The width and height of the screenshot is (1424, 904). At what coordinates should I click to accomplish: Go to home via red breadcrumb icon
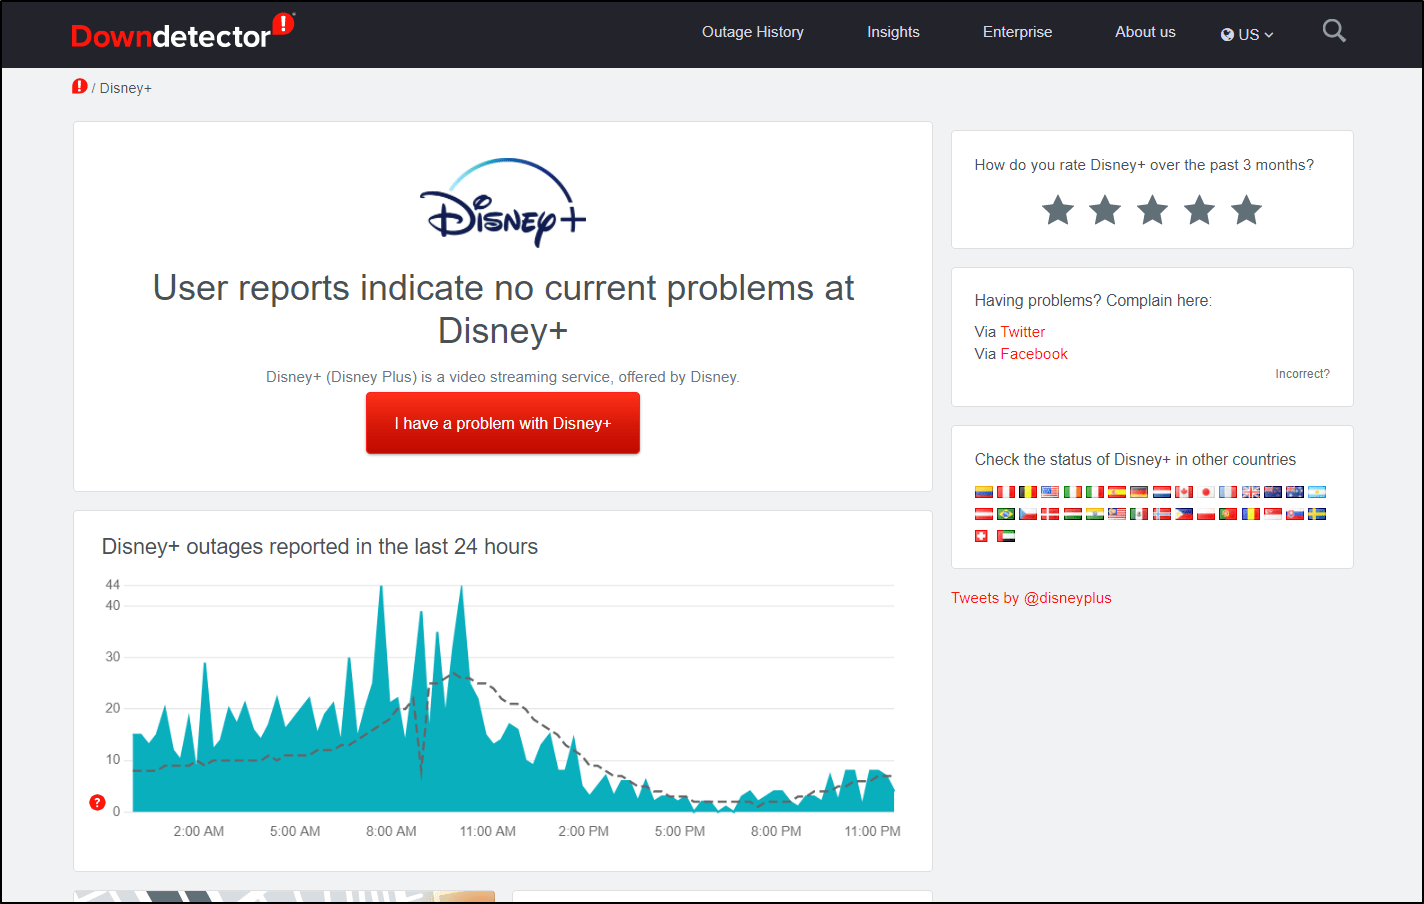pos(80,87)
